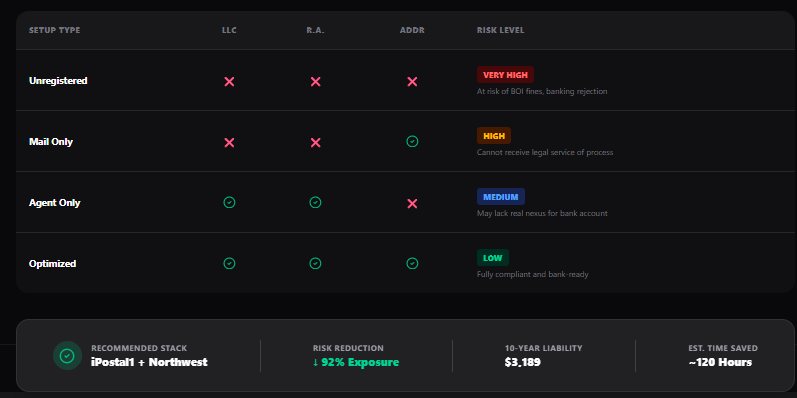Click the R.A. column header
This screenshot has height=398, width=797.
(315, 30)
